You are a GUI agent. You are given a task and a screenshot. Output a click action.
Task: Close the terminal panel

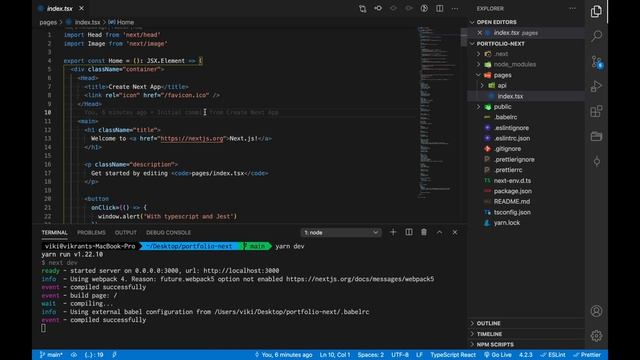coord(455,232)
